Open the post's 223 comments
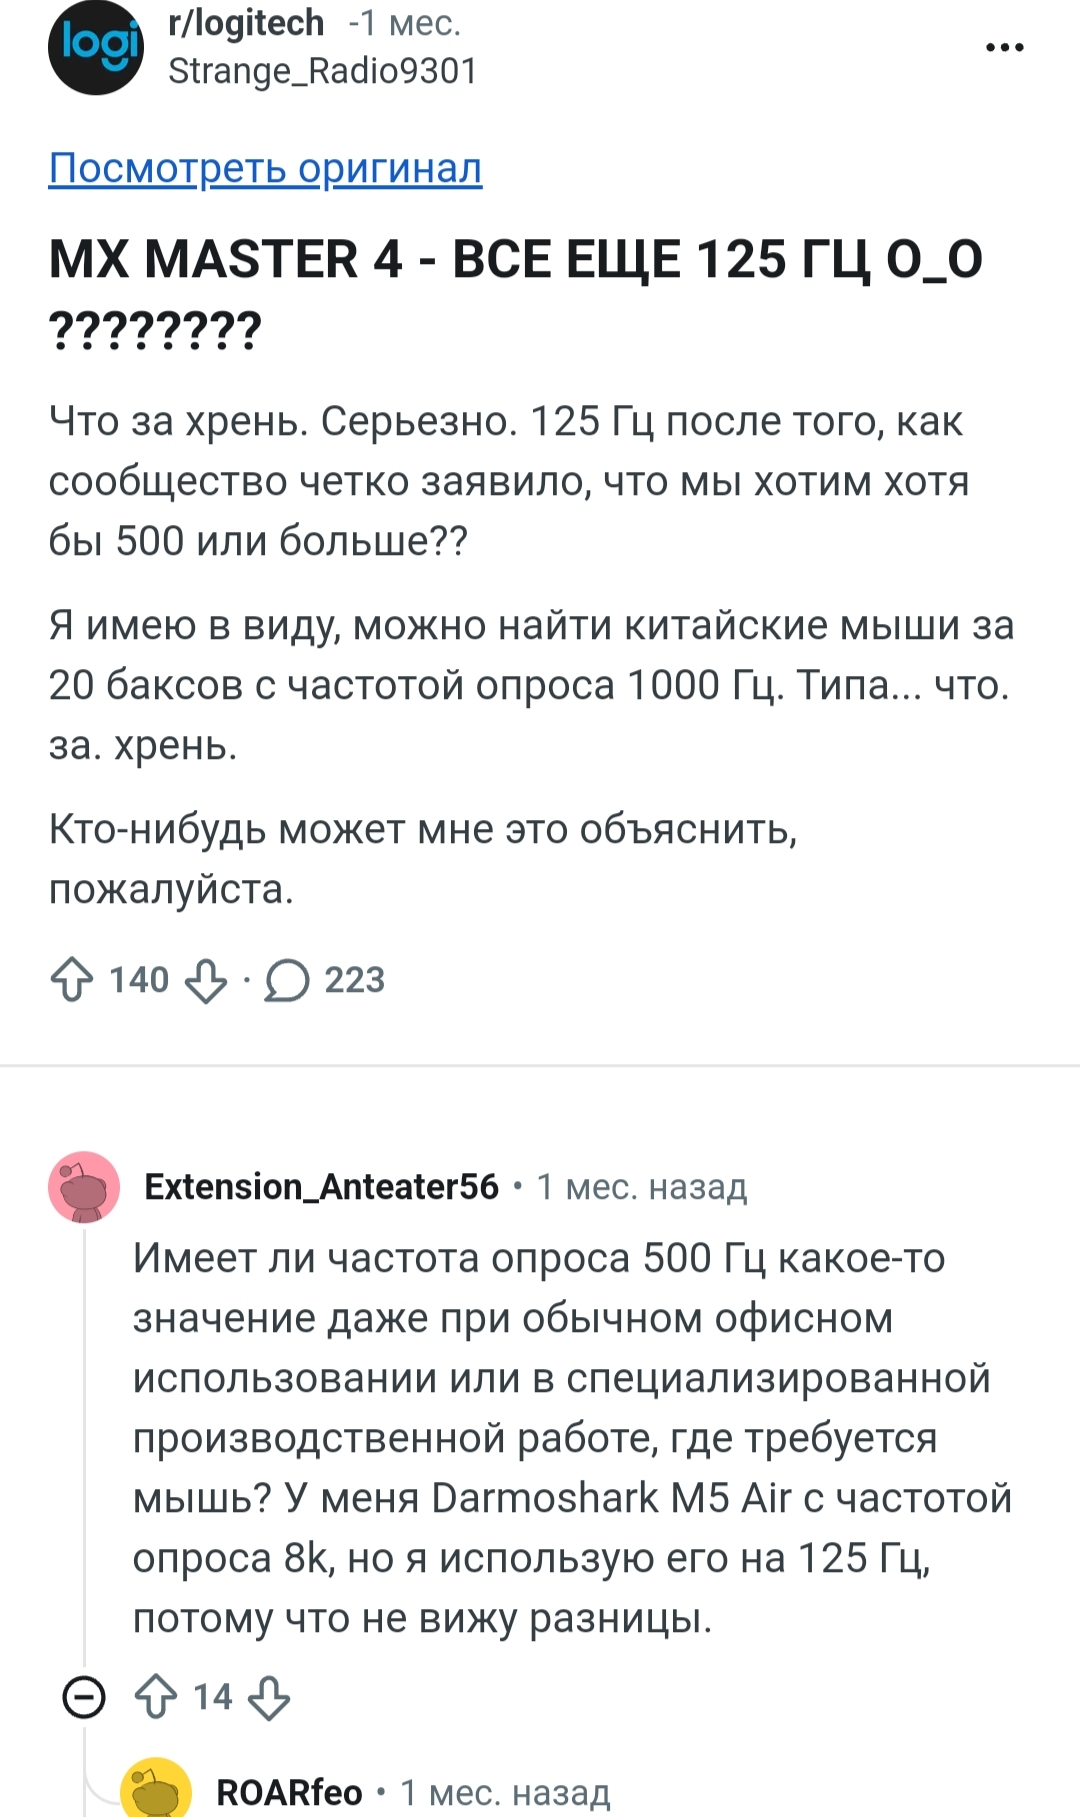 click(324, 980)
